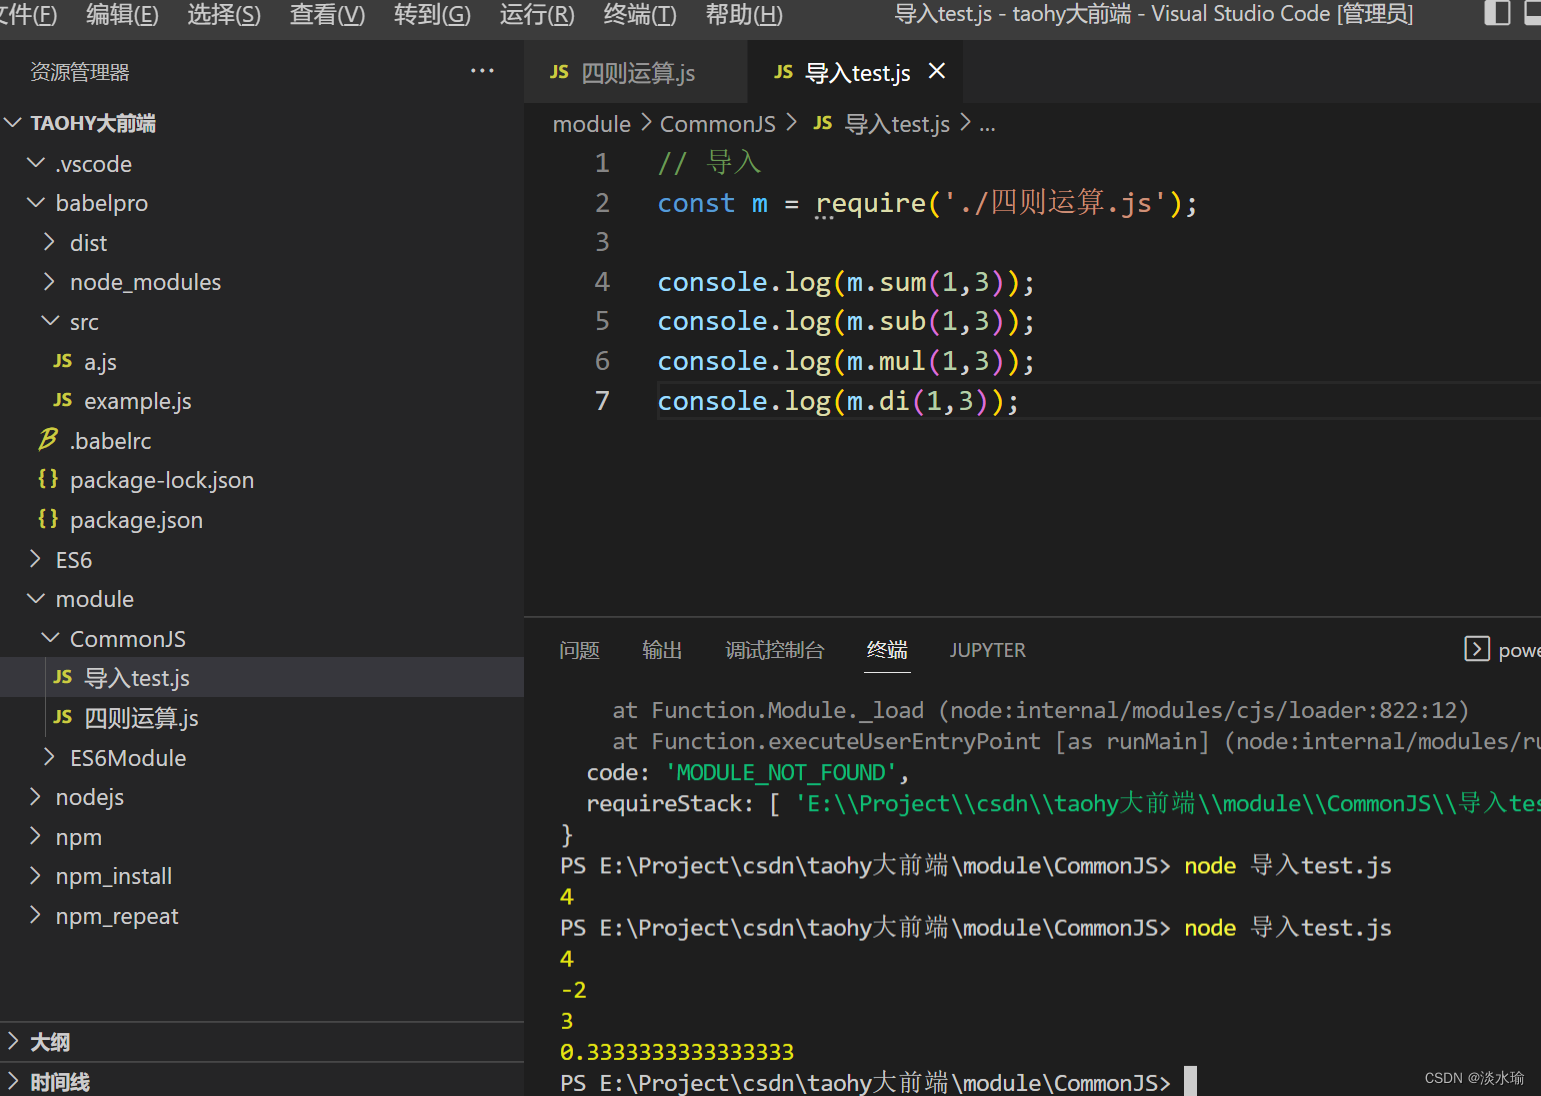The height and width of the screenshot is (1096, 1541).
Task: Collapse the .vscode folder
Action: click(36, 163)
